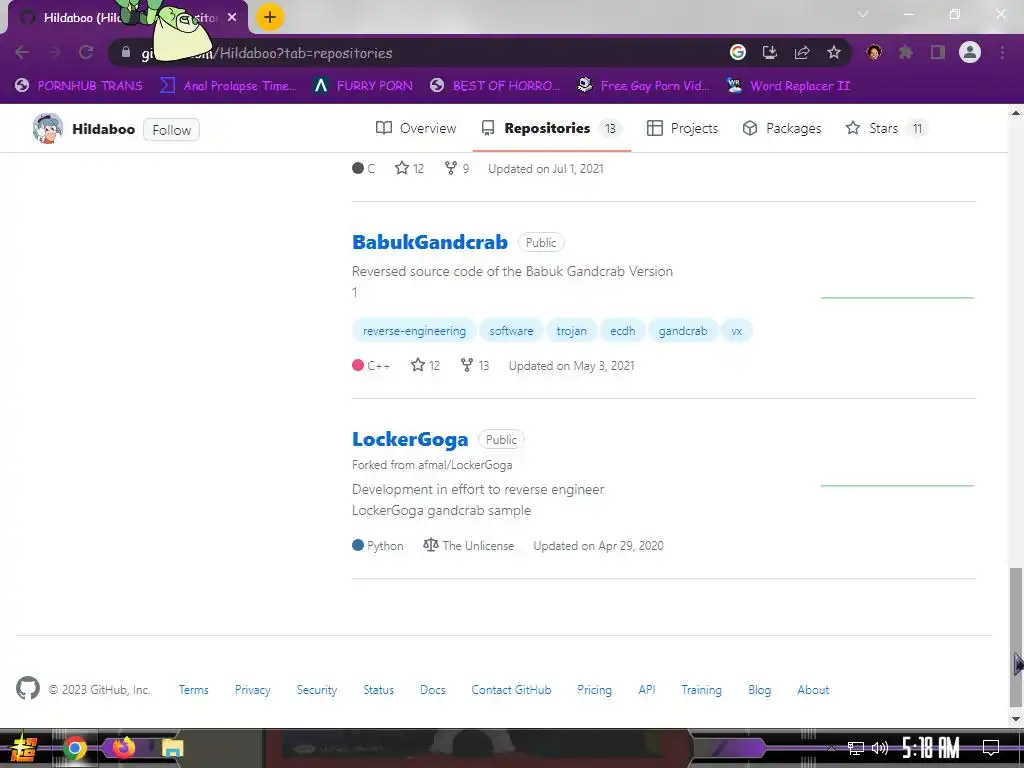Click the Word Replacer II bookmark
Viewport: 1024px width, 768px height.
788,86
